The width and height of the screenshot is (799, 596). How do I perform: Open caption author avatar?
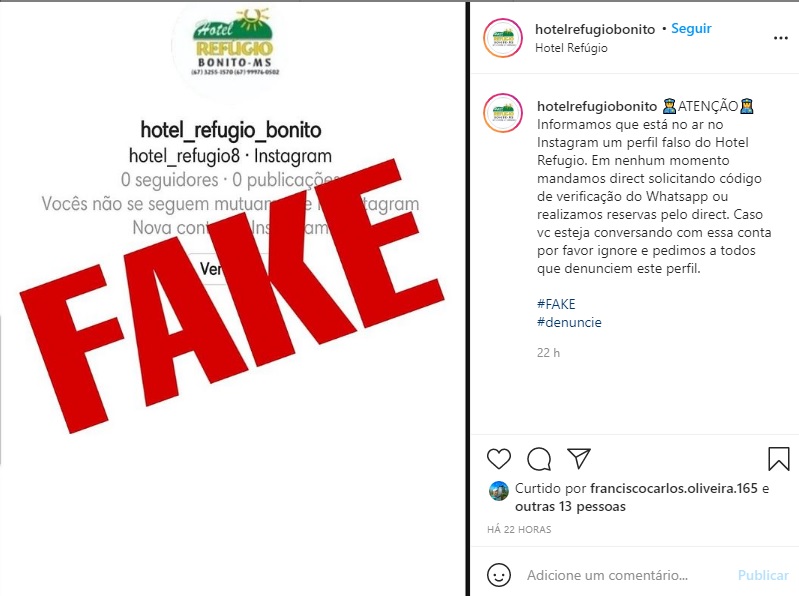tap(503, 113)
